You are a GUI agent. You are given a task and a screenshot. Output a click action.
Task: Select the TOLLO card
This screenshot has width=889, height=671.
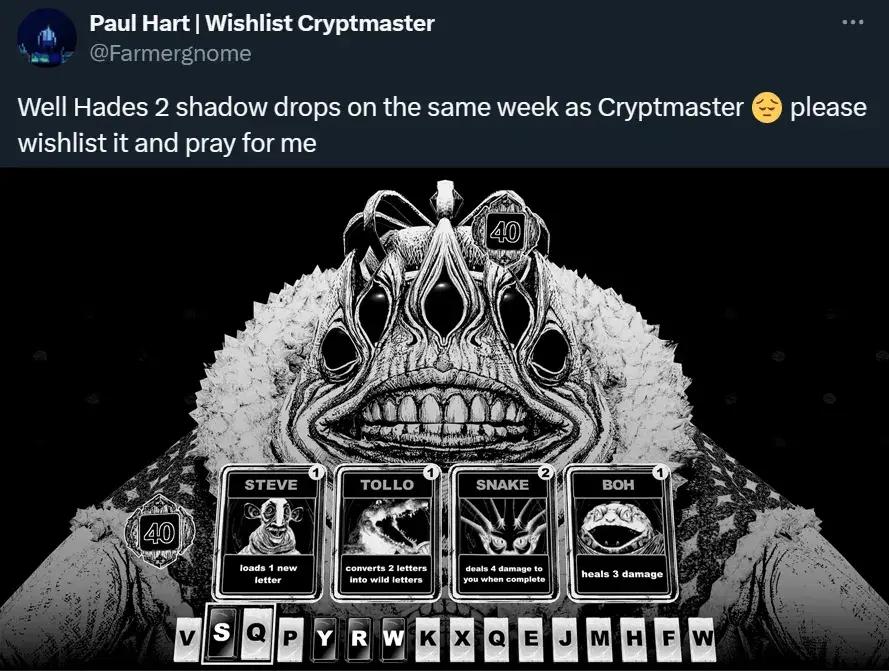[386, 533]
